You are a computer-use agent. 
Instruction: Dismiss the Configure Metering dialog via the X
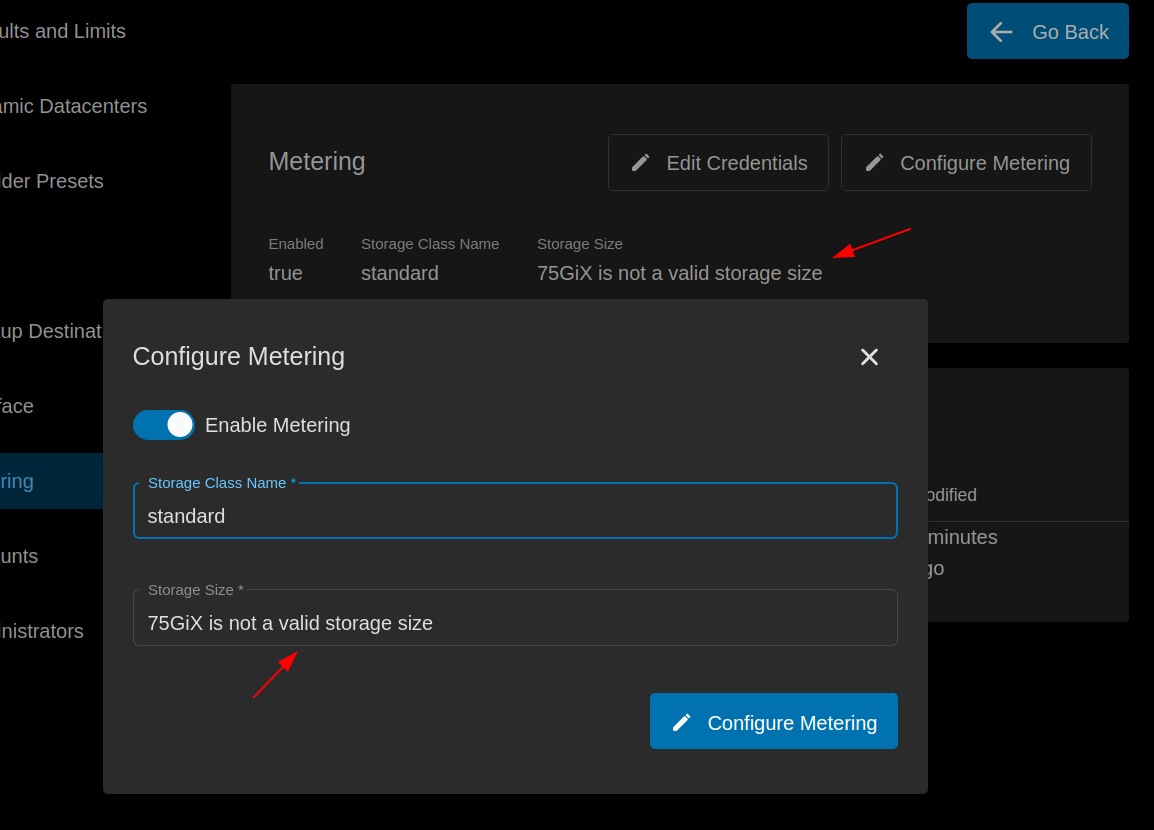(869, 357)
